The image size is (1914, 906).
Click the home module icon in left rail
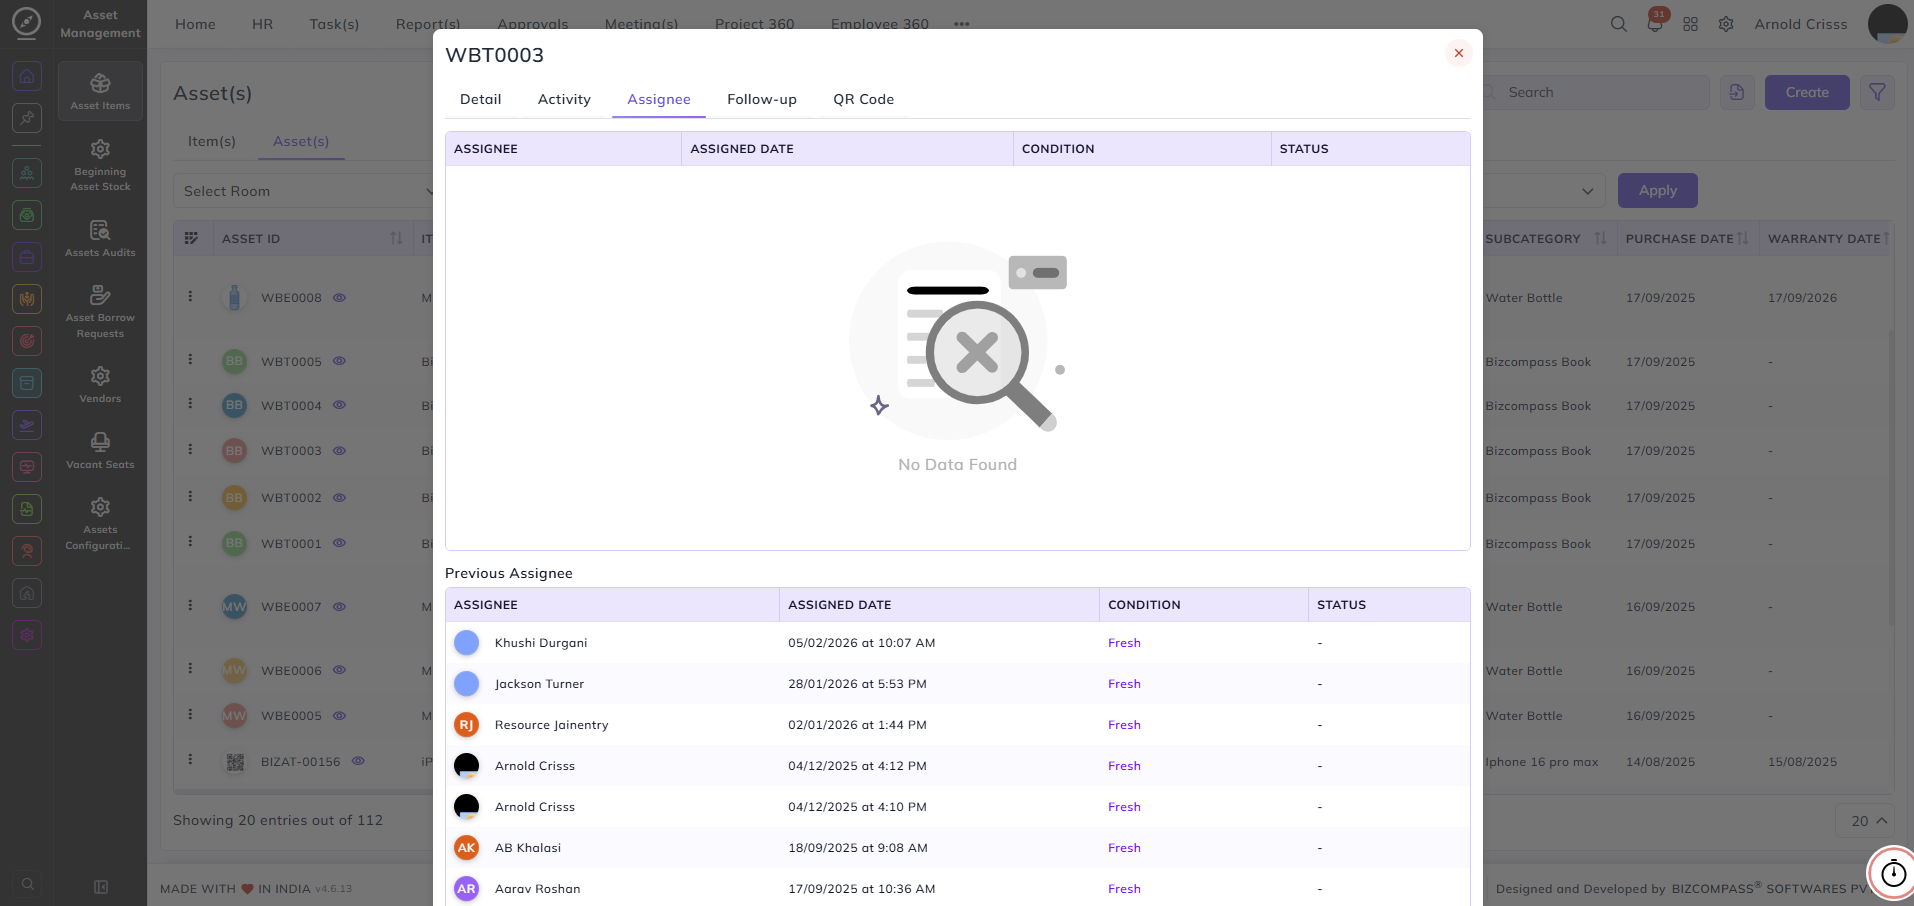(27, 77)
